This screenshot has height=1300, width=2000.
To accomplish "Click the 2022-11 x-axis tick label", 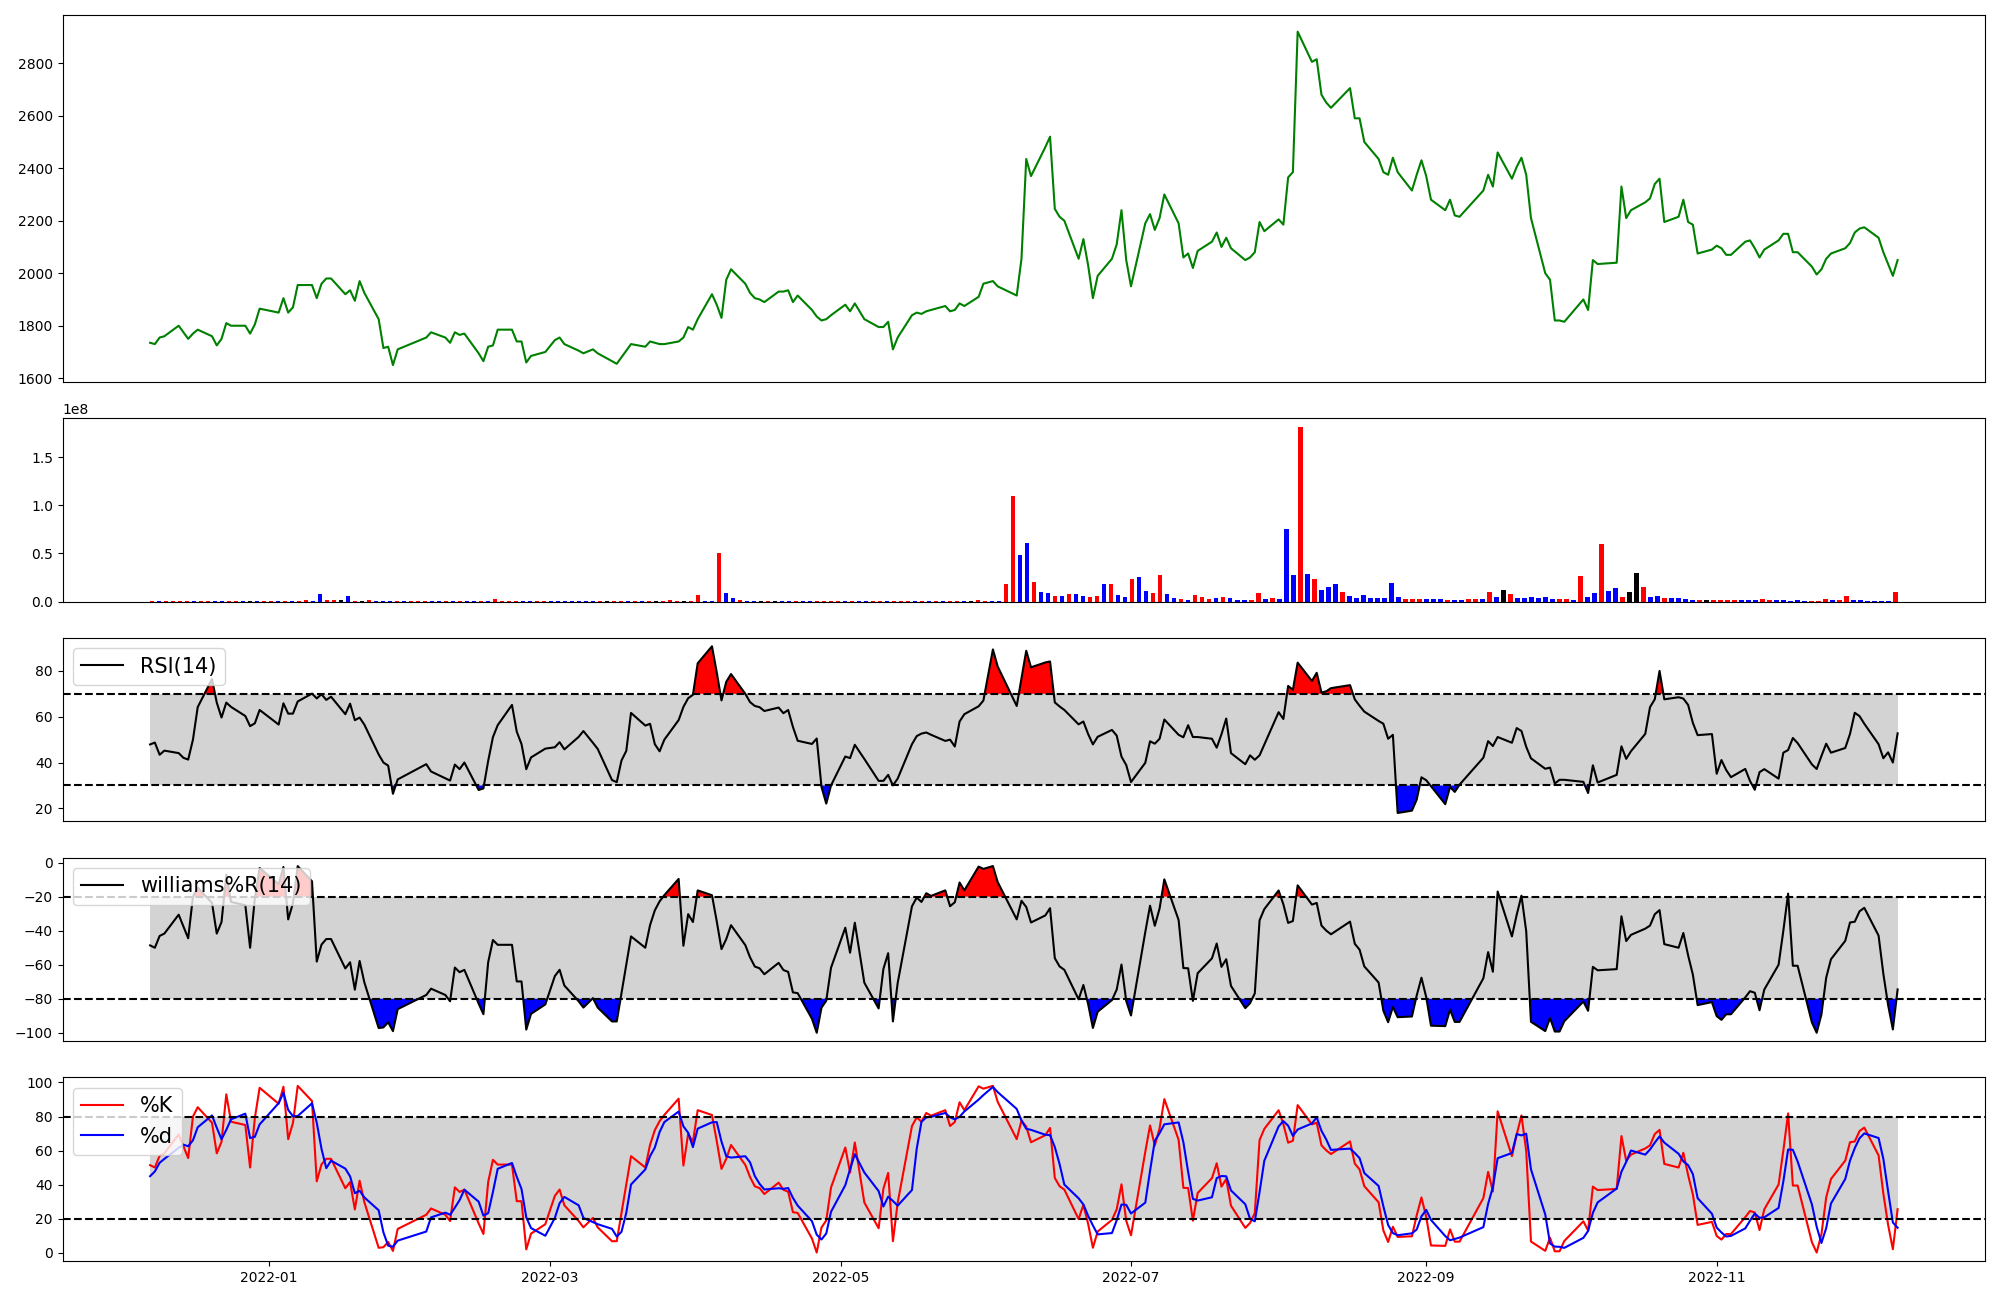I will [1716, 1277].
